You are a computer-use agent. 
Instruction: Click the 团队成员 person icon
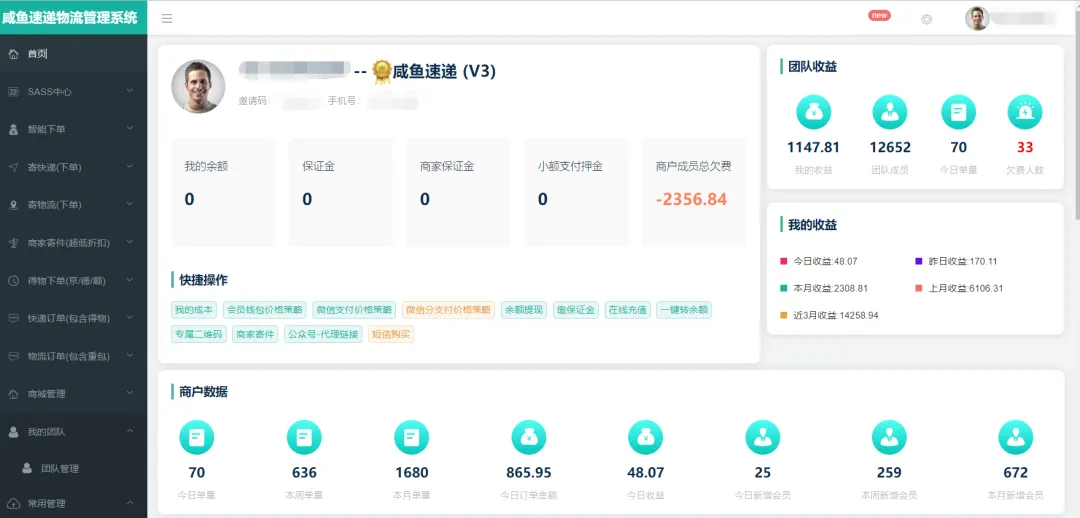pyautogui.click(x=890, y=112)
